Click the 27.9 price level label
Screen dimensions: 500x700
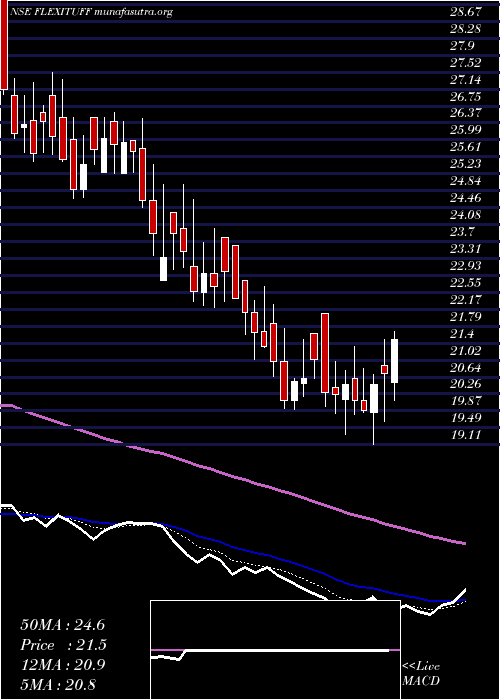point(462,46)
